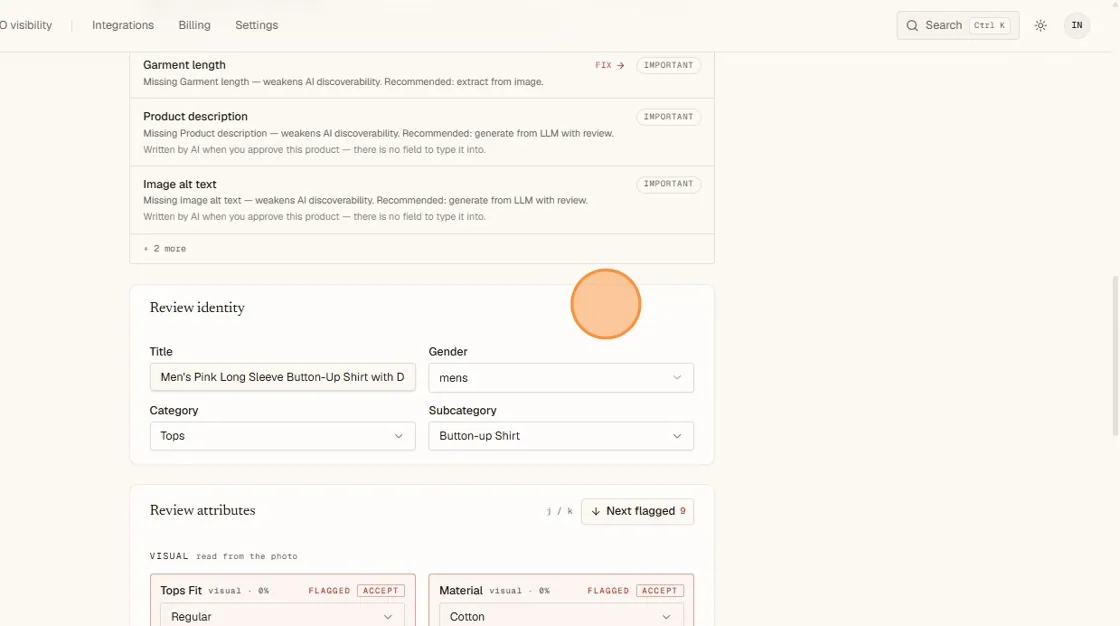Open the Subcategory dropdown showing Button-up Shirt
This screenshot has height=626, width=1120.
pos(561,436)
